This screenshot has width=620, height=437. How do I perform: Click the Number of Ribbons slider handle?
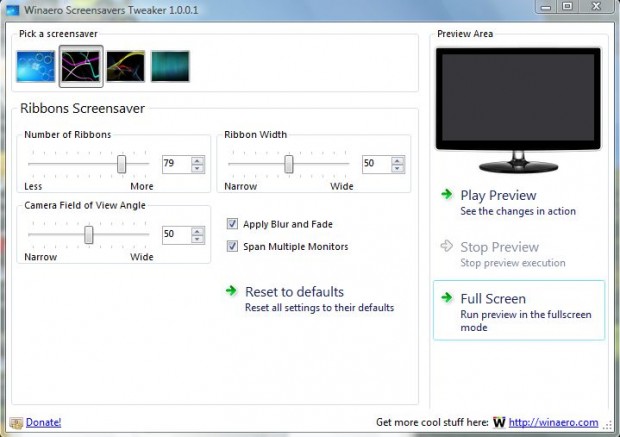pyautogui.click(x=121, y=163)
